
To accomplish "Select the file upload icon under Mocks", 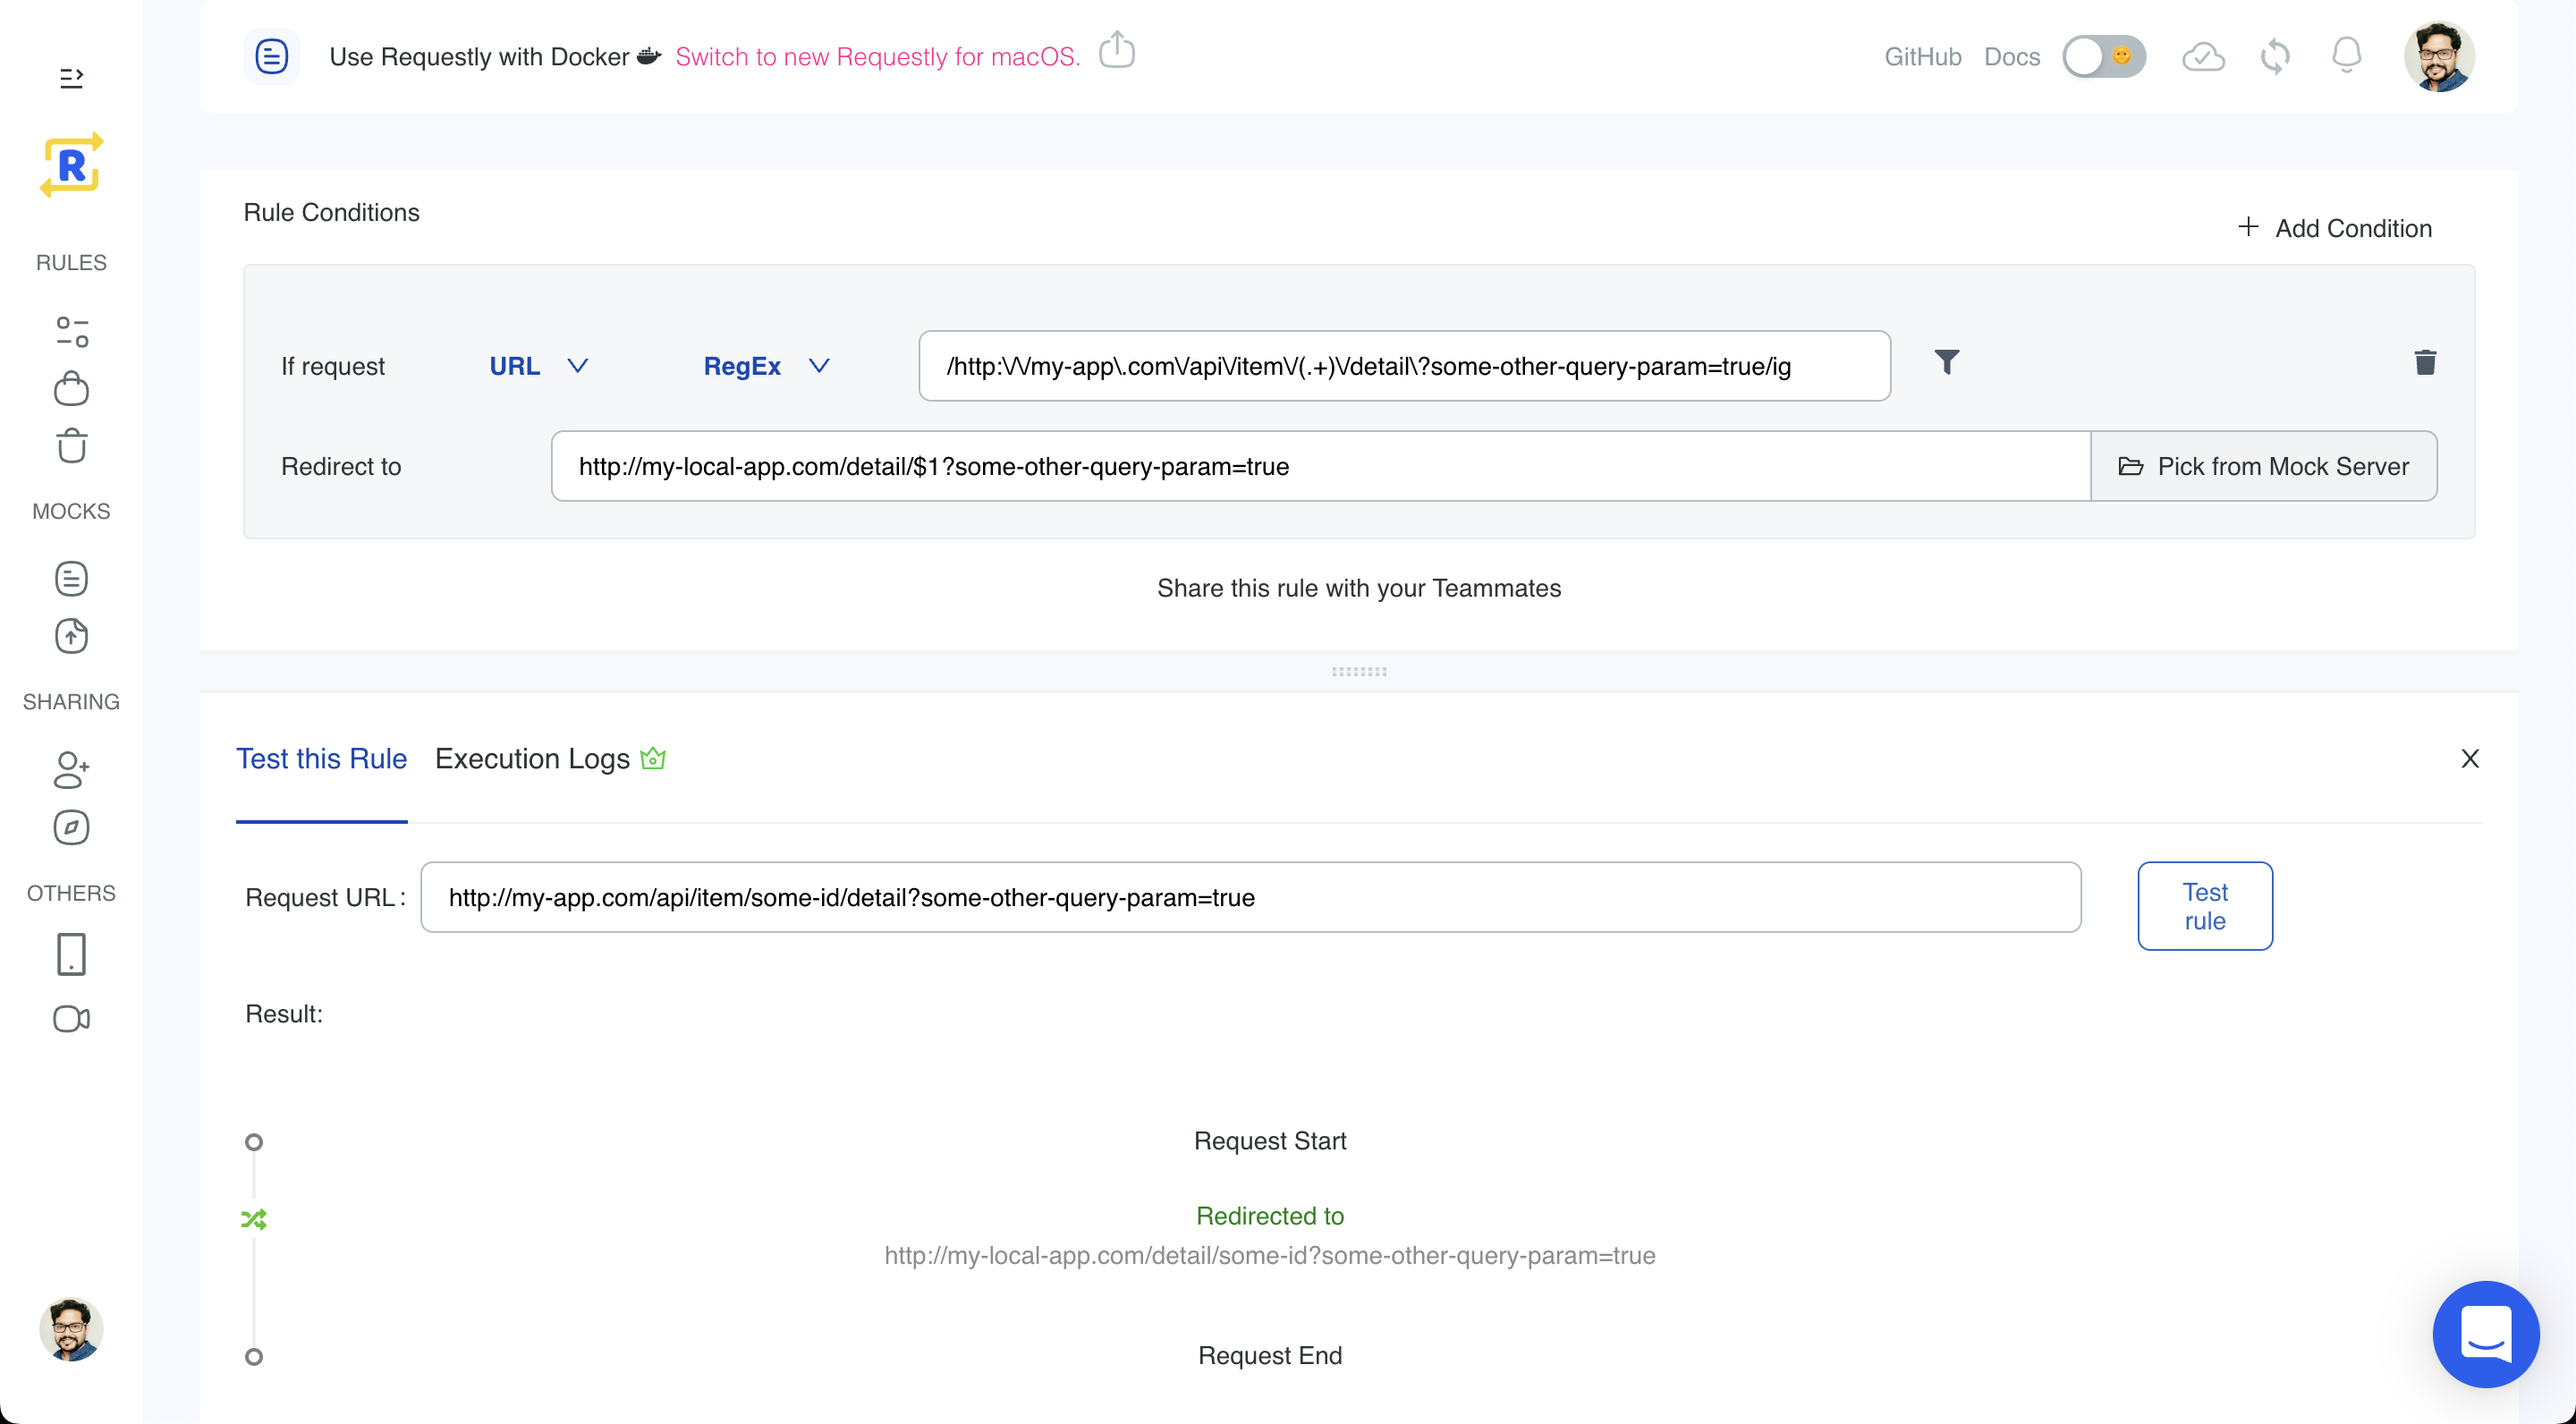I will click(71, 636).
